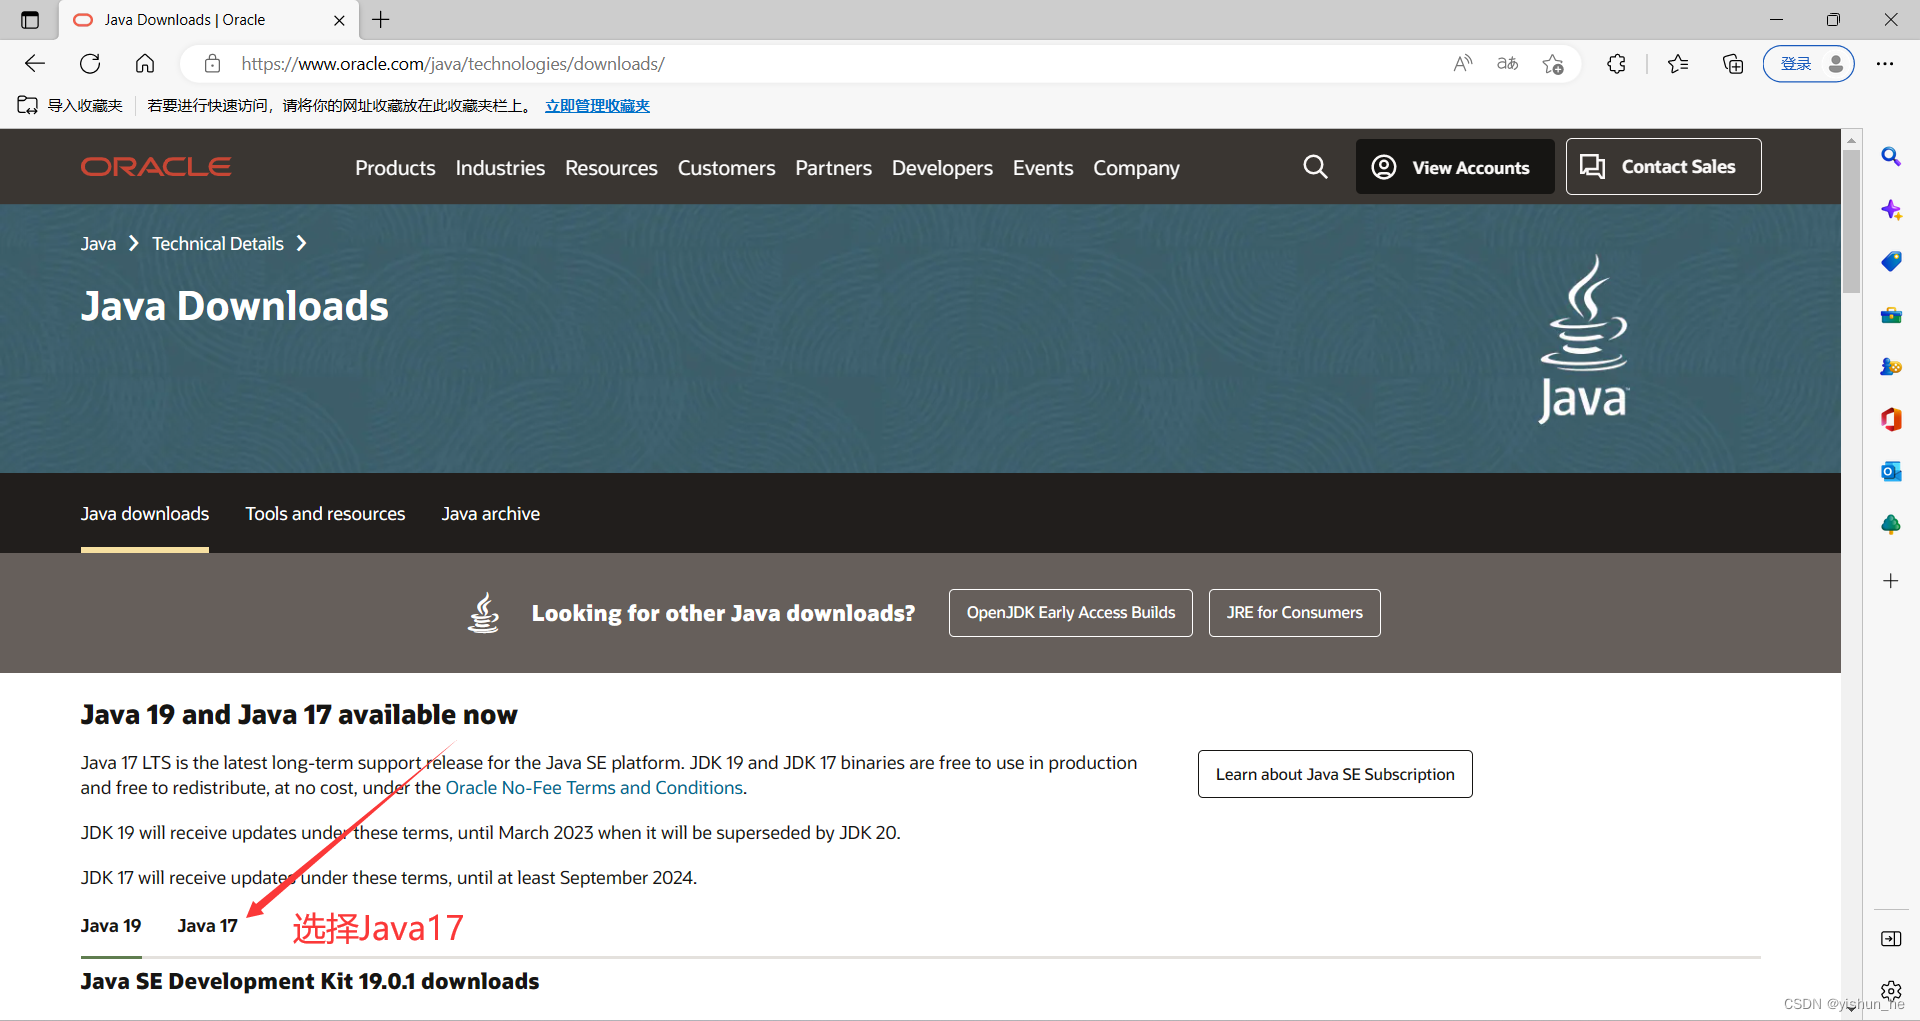Viewport: 1920px width, 1021px height.
Task: Click the page vertical scrollbar thumb
Action: (1851, 222)
